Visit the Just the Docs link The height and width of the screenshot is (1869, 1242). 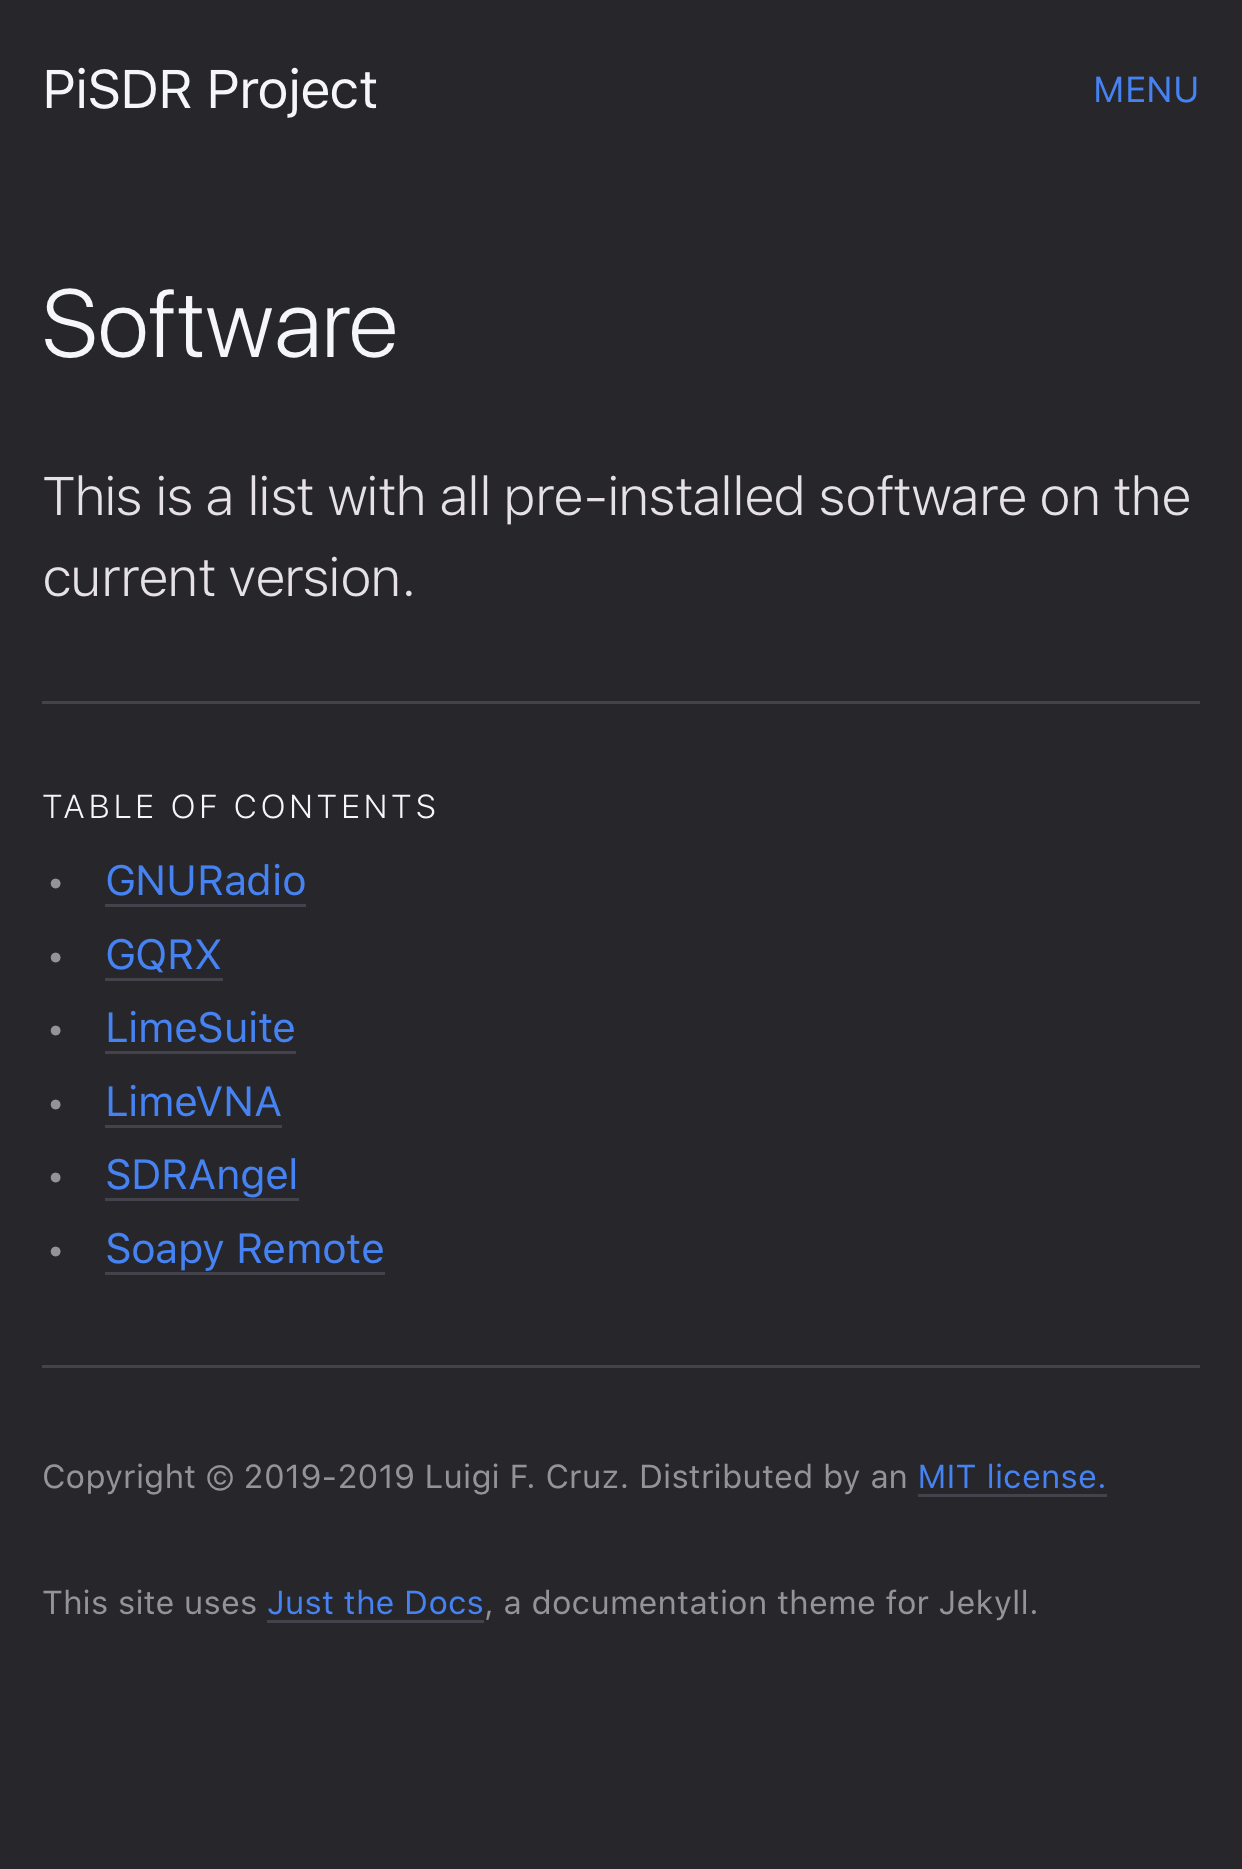pyautogui.click(x=375, y=1603)
